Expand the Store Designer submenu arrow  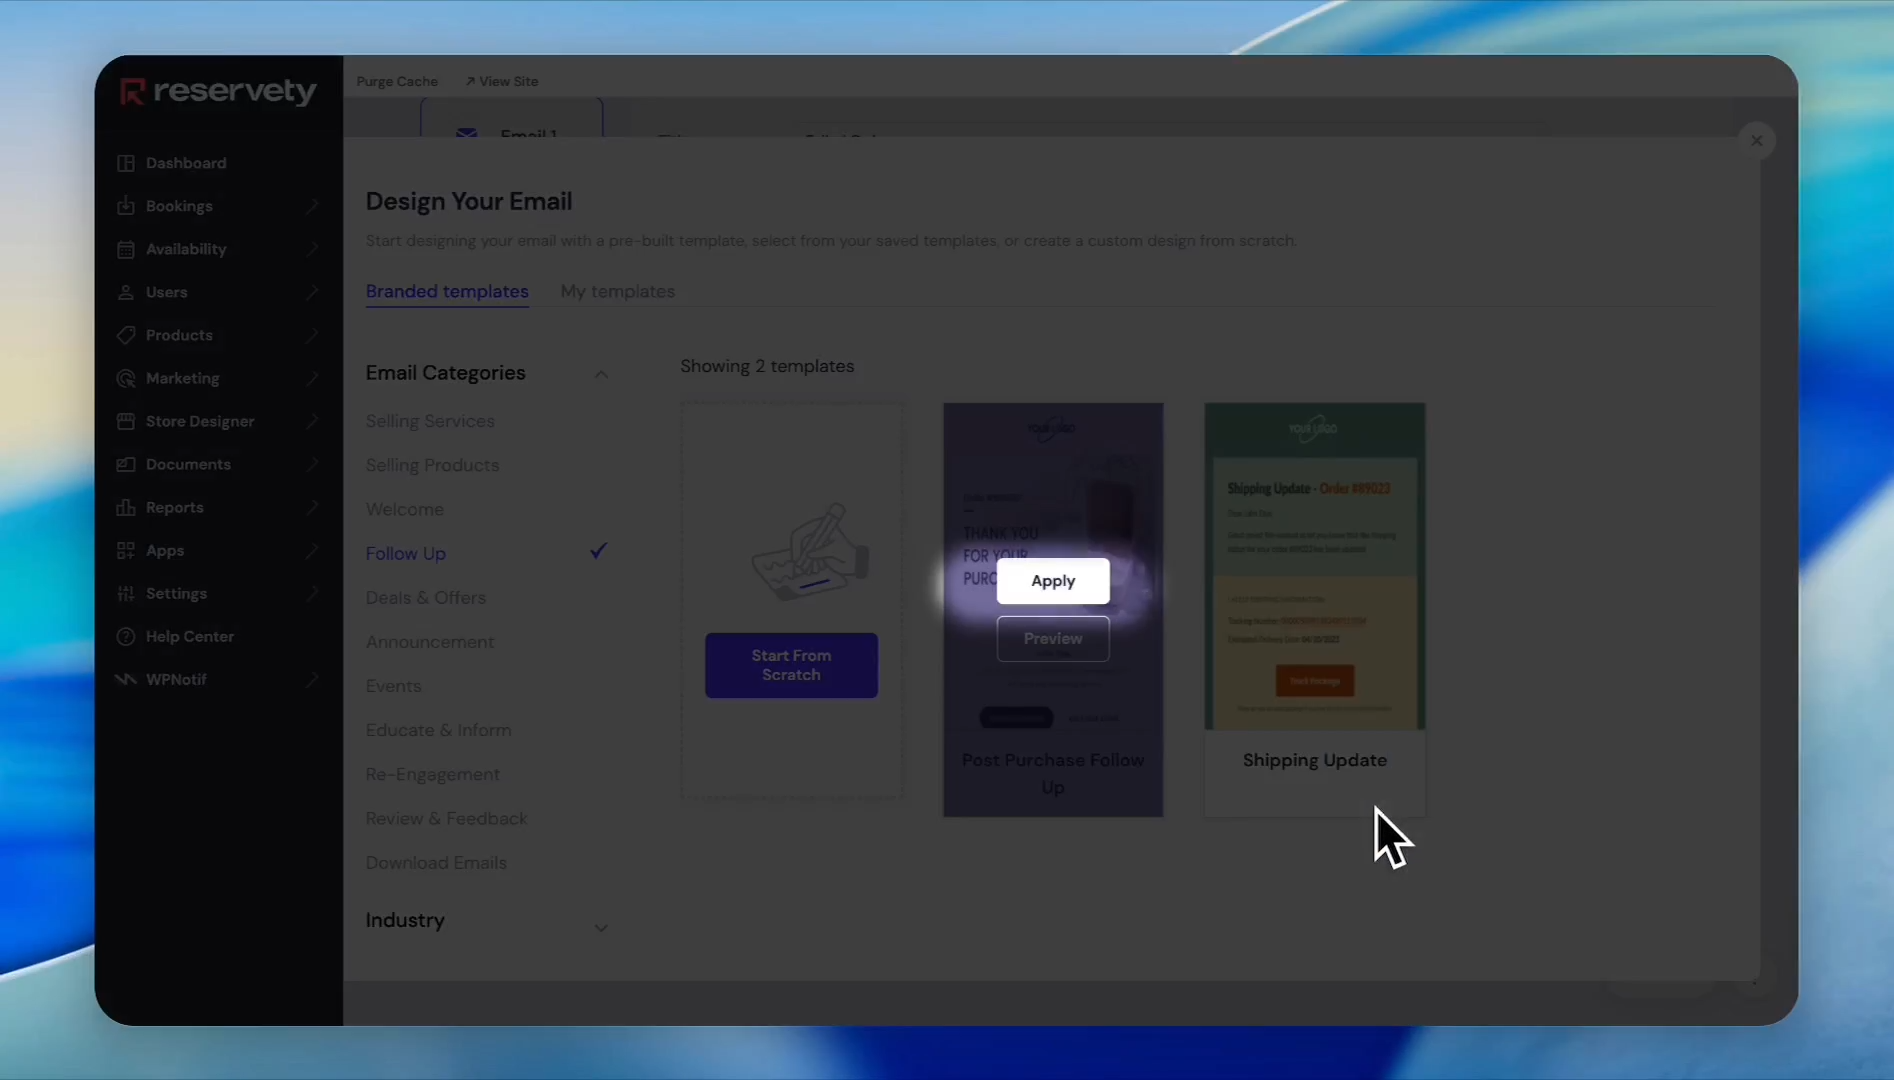click(312, 421)
